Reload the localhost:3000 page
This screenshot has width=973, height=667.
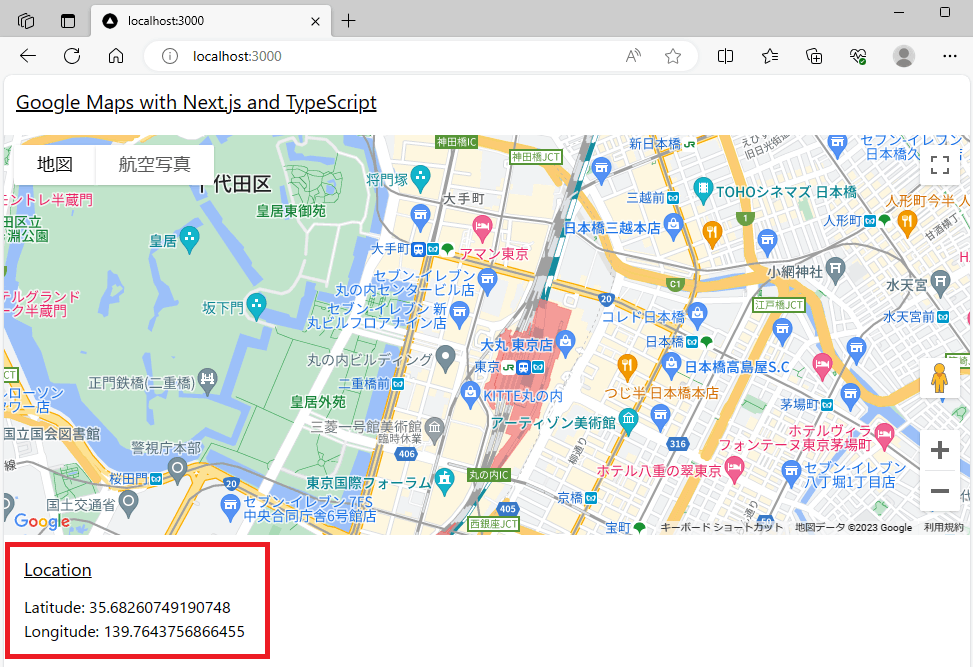[72, 56]
